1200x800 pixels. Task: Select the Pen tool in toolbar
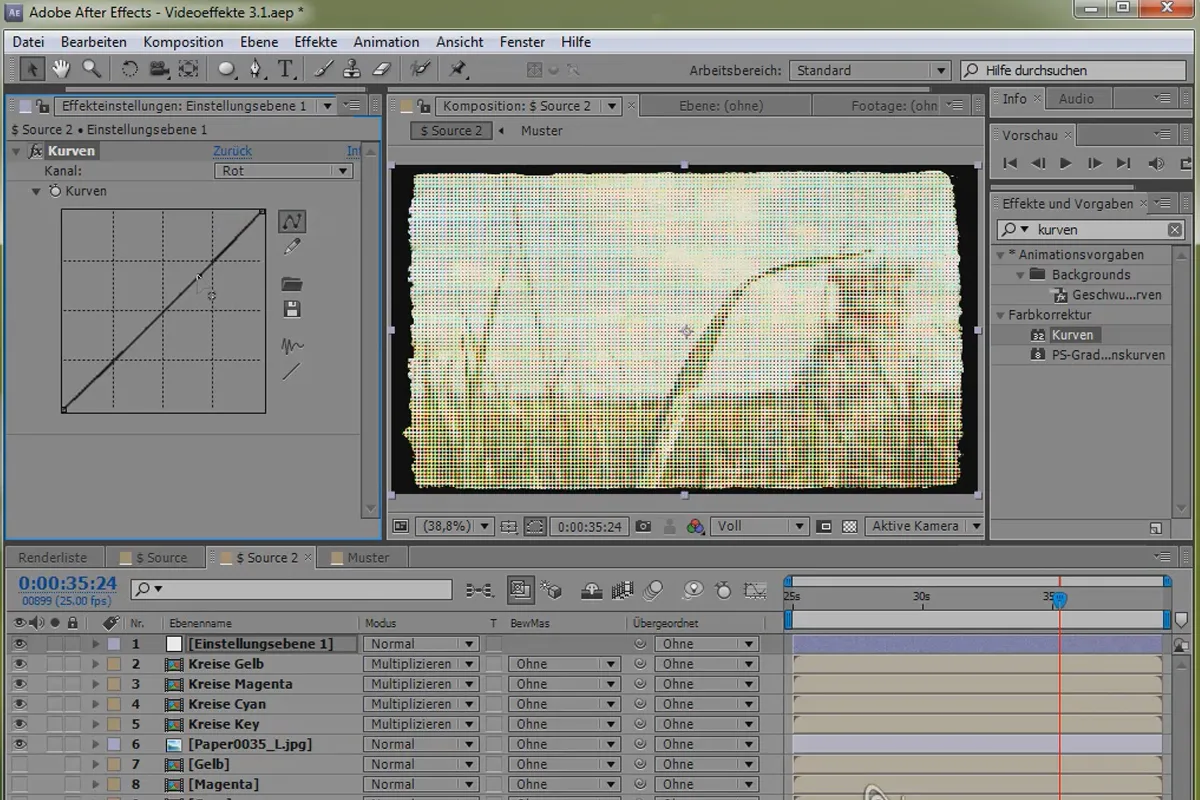pos(256,69)
